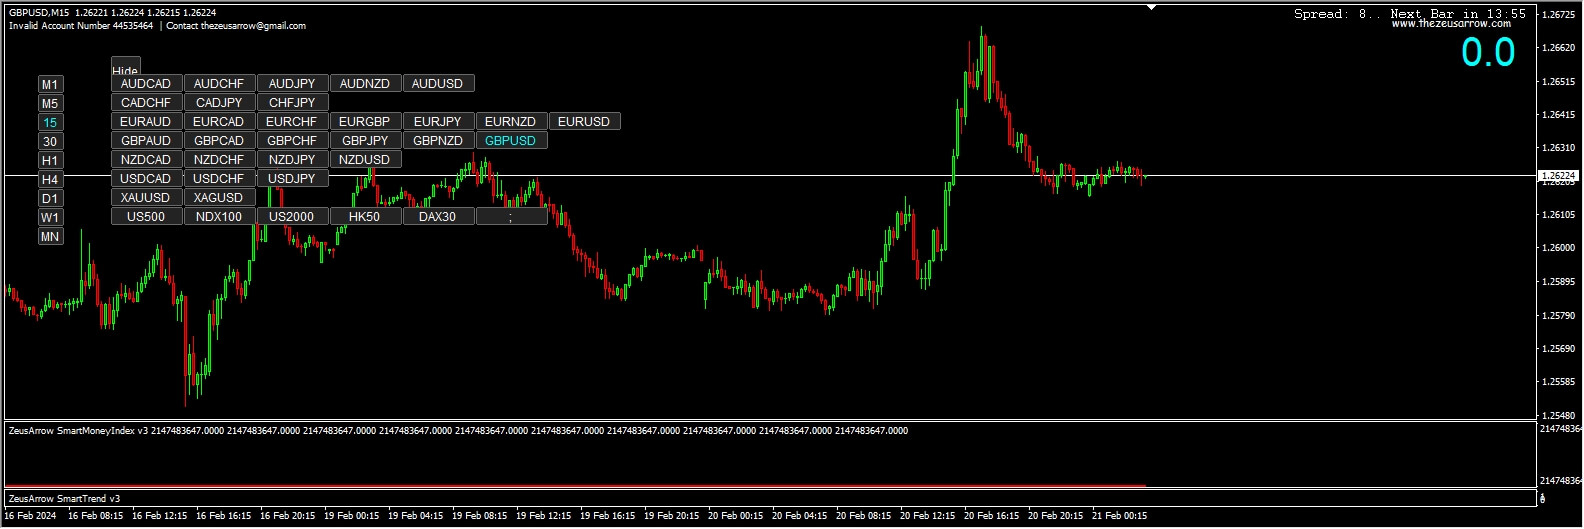
Task: Click the chart shift triangle marker
Action: coord(1151,7)
